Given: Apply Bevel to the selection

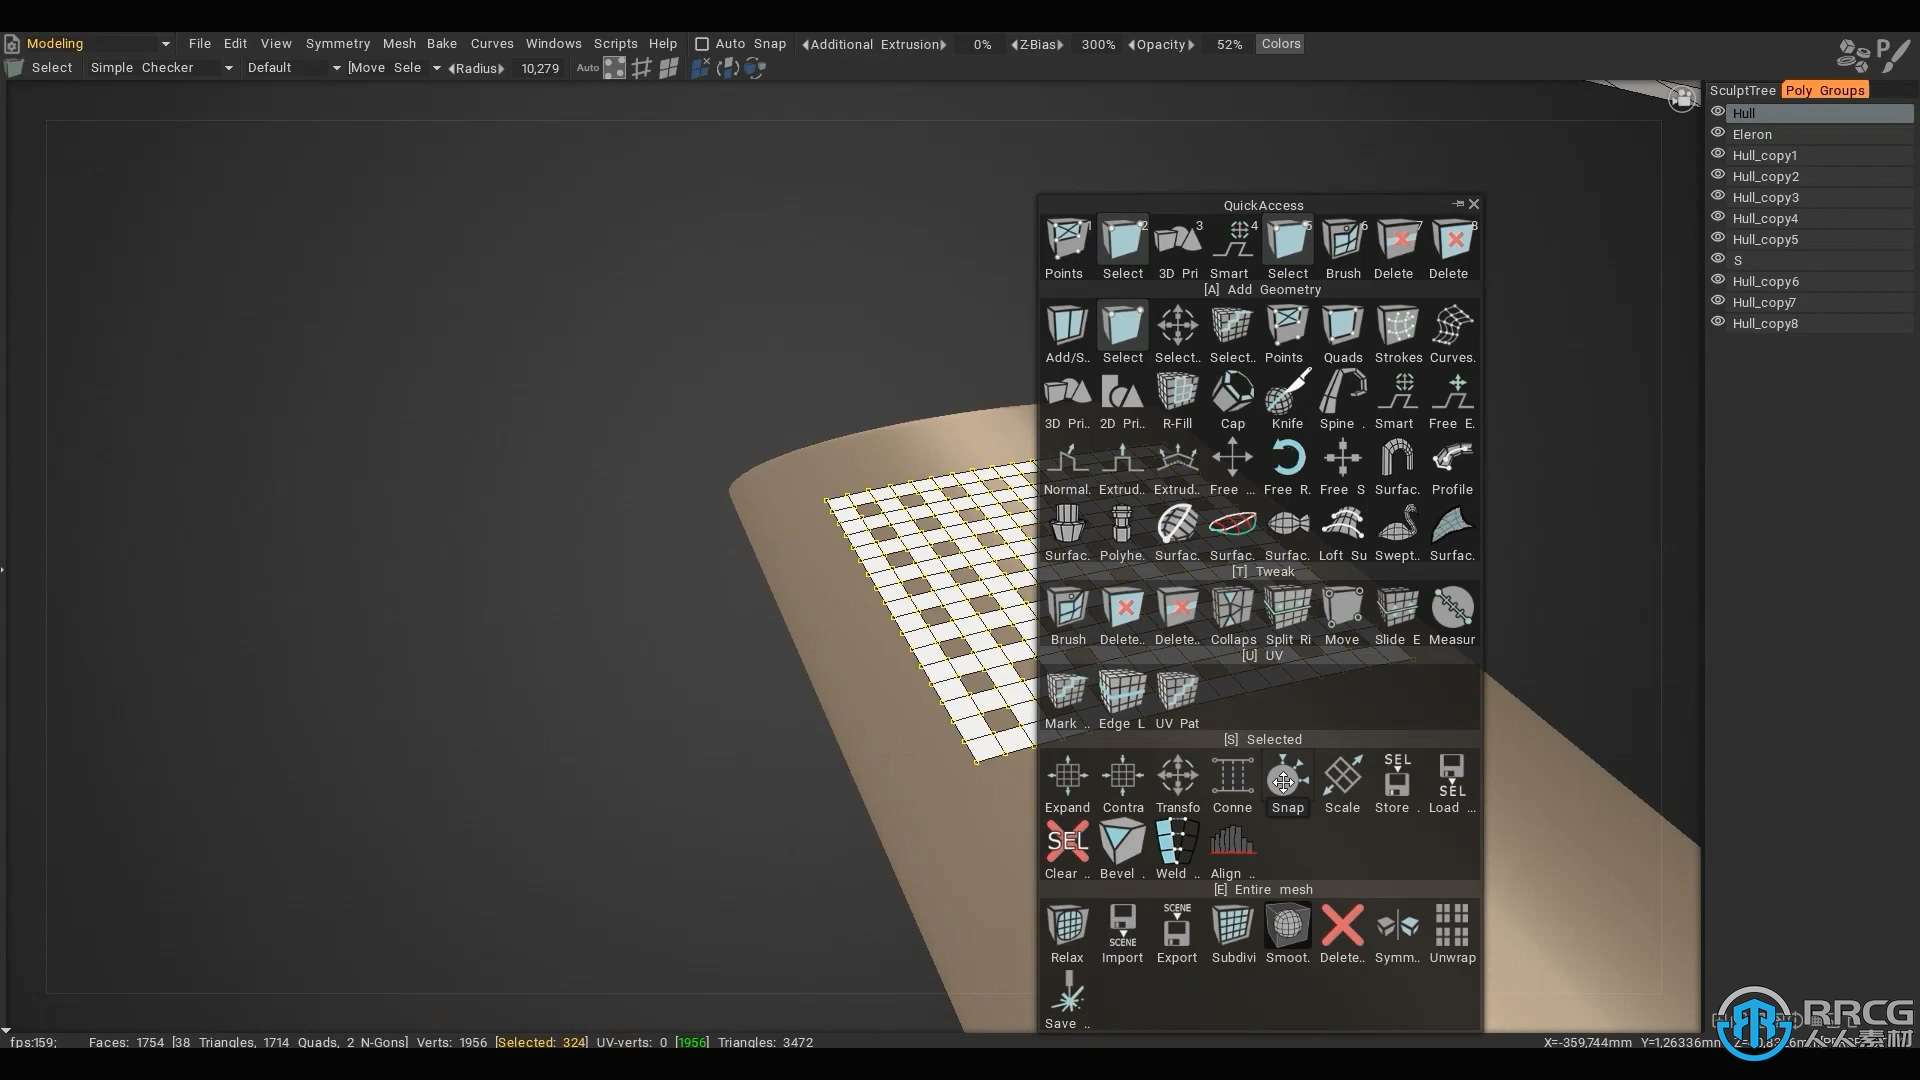Looking at the screenshot, I should pyautogui.click(x=1122, y=851).
